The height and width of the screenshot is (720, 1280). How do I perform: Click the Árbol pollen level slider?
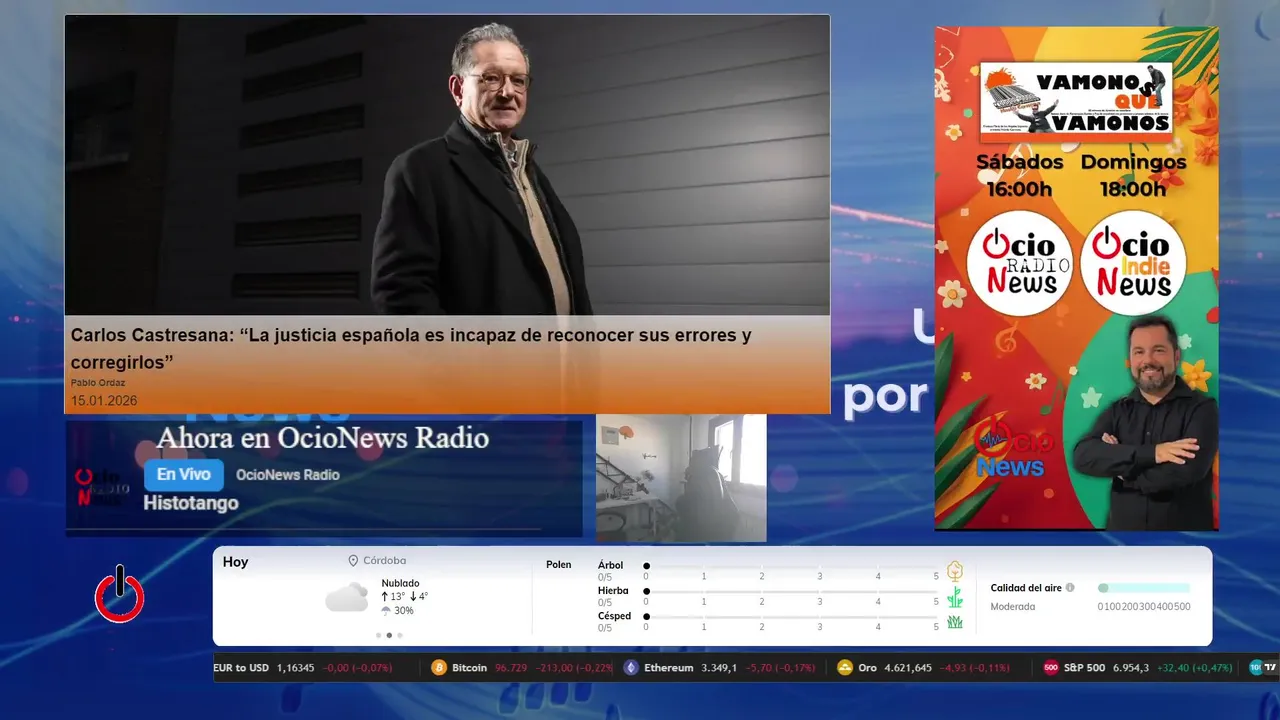[x=792, y=566]
